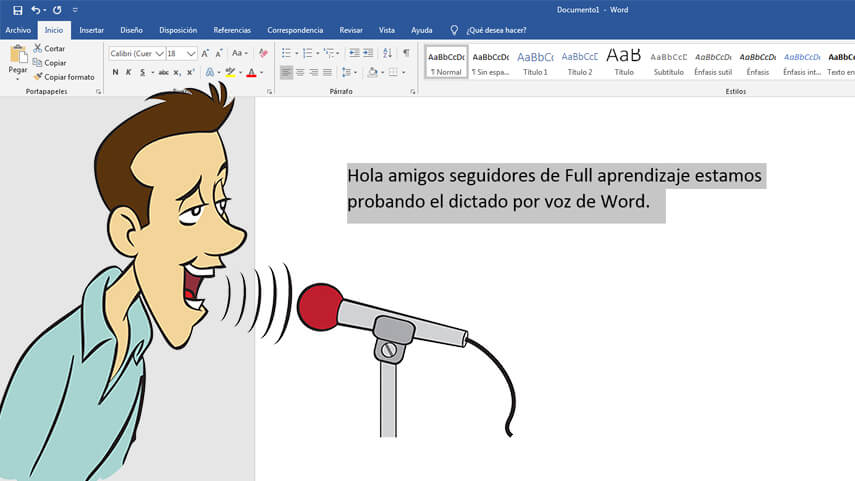Click the paragraph shading bucket icon
Viewport: 855px width, 481px height.
pos(372,72)
